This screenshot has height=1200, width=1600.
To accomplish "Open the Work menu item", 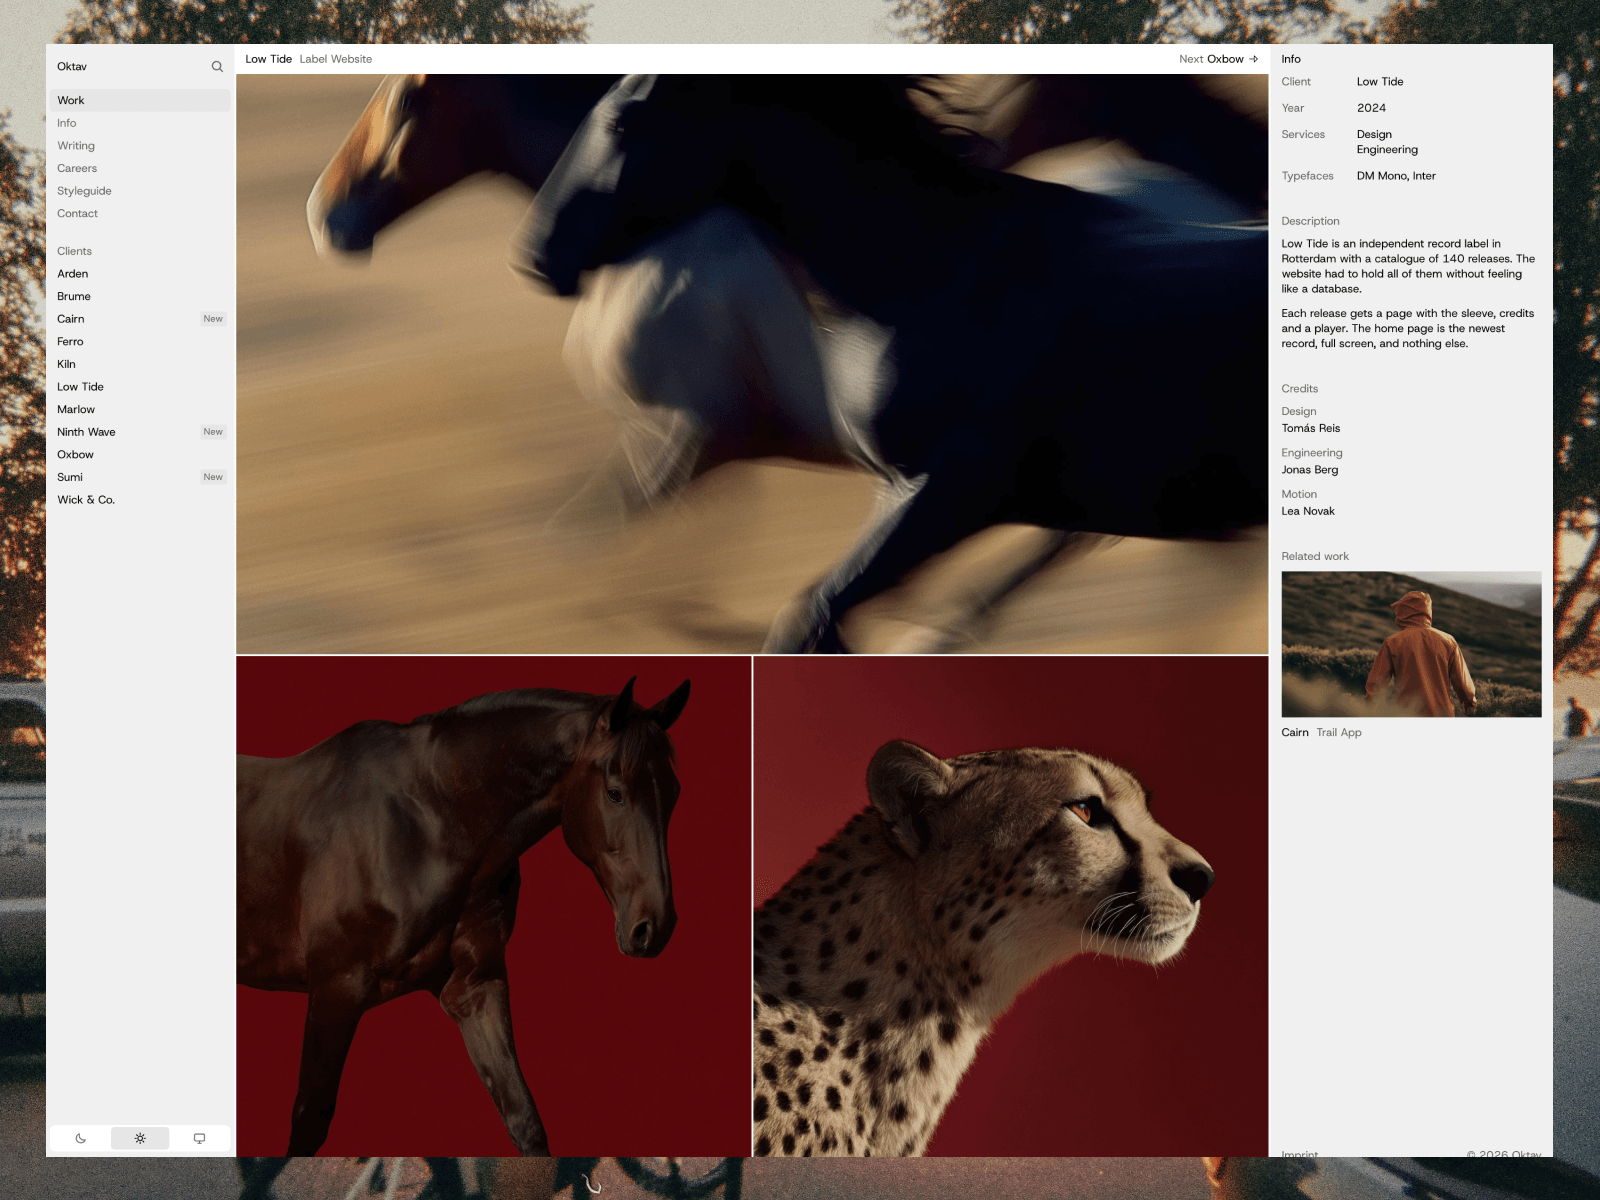I will pyautogui.click(x=140, y=100).
